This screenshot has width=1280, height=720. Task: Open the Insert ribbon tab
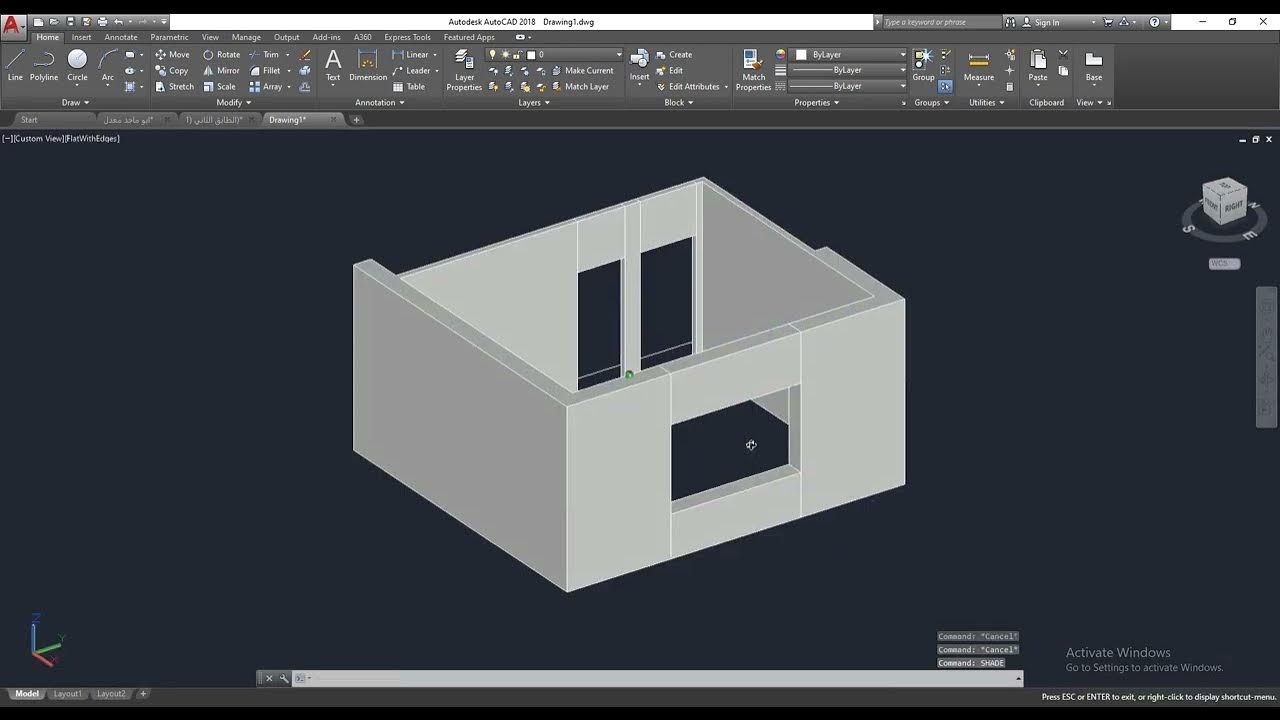pyautogui.click(x=81, y=37)
